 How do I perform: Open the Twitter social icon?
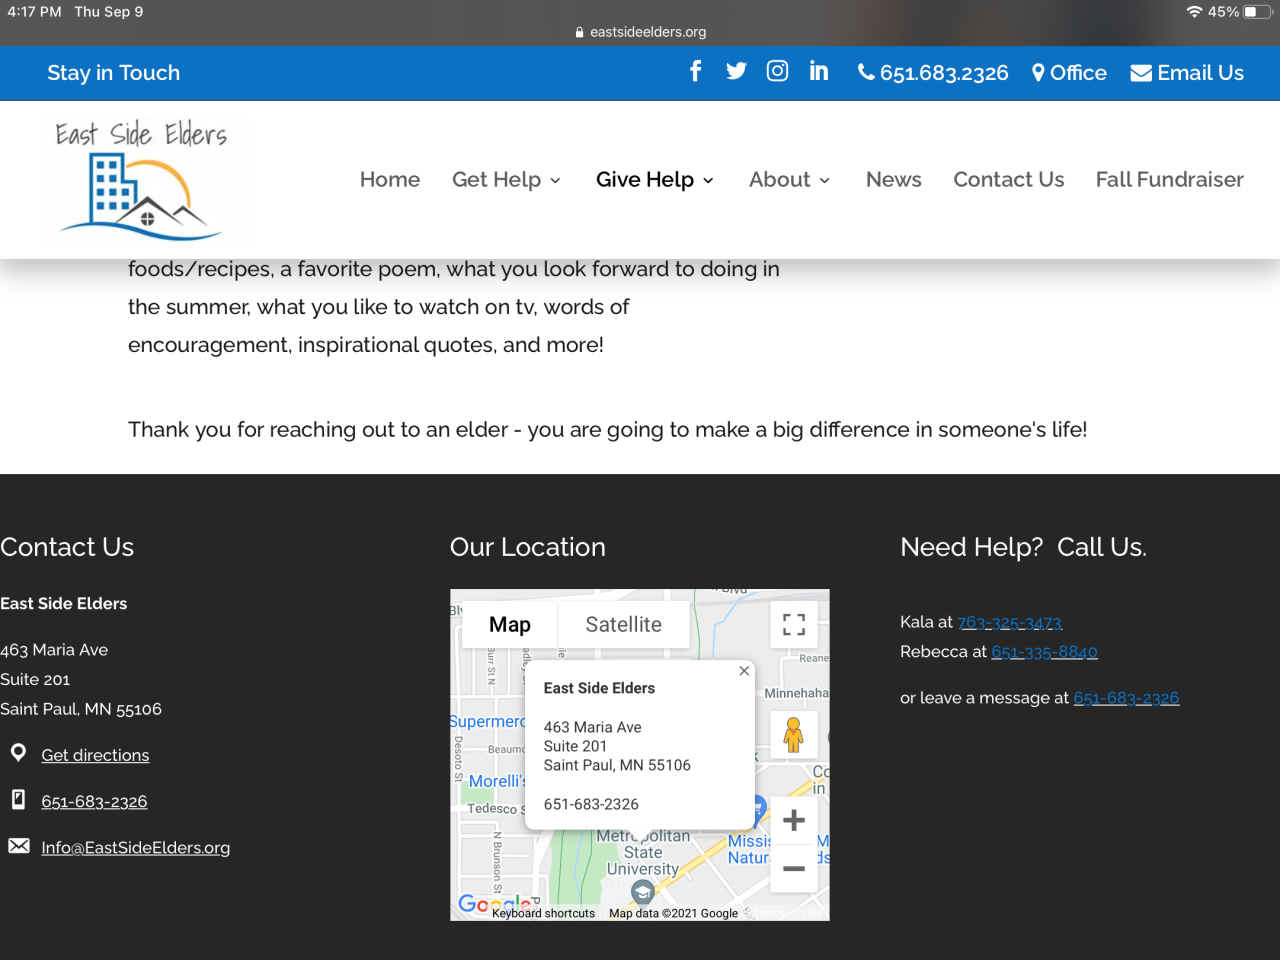[736, 71]
